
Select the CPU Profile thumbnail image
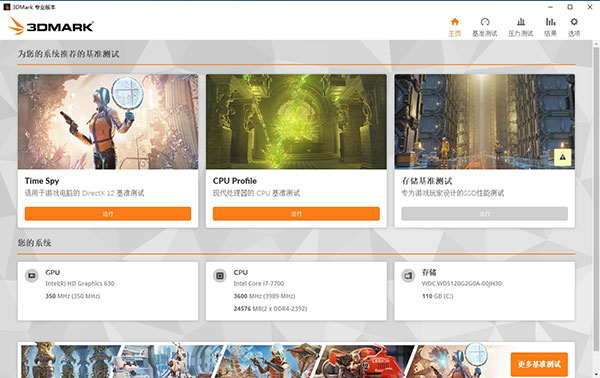tap(296, 122)
